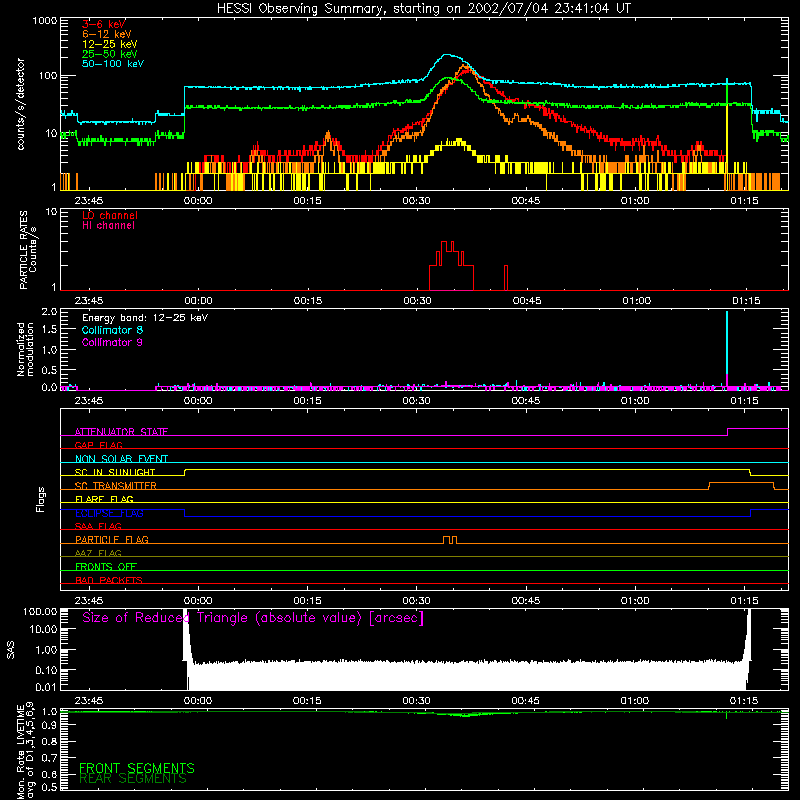This screenshot has width=800, height=800.
Task: Click the orange PARTICLE FLAG pulse near 00:34
Action: coord(450,540)
